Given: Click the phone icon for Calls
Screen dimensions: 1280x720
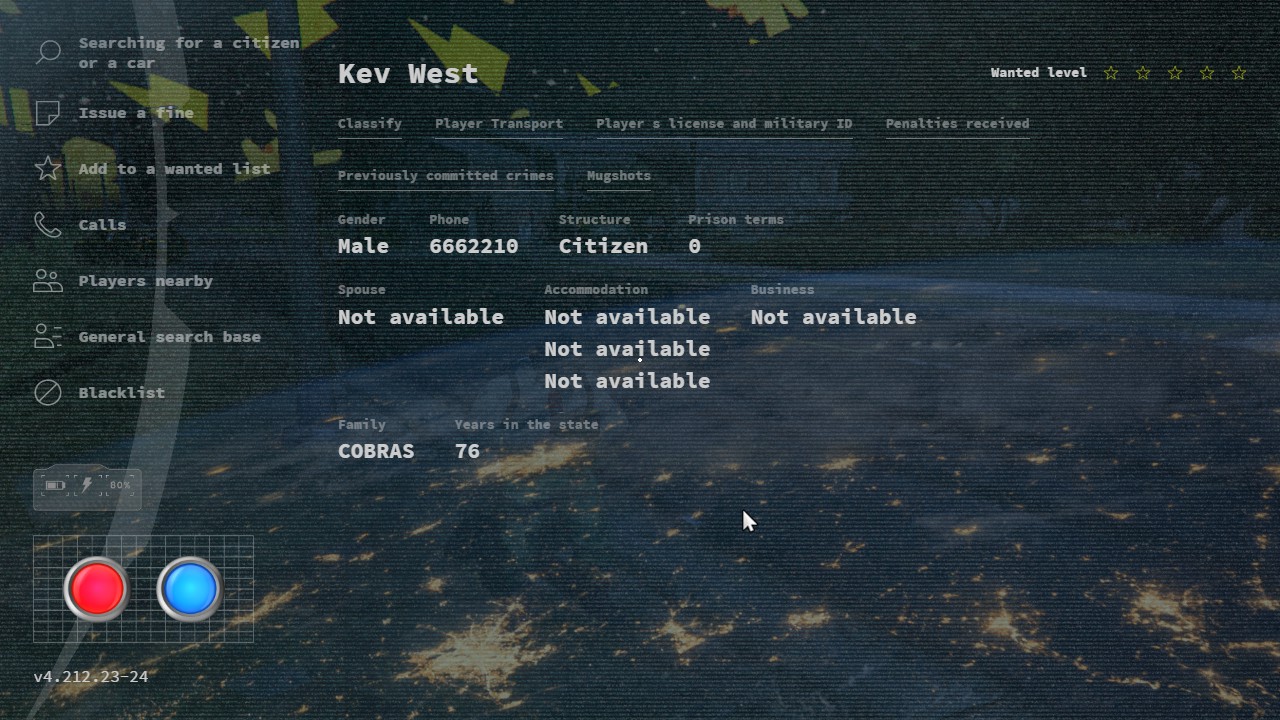Looking at the screenshot, I should point(48,225).
